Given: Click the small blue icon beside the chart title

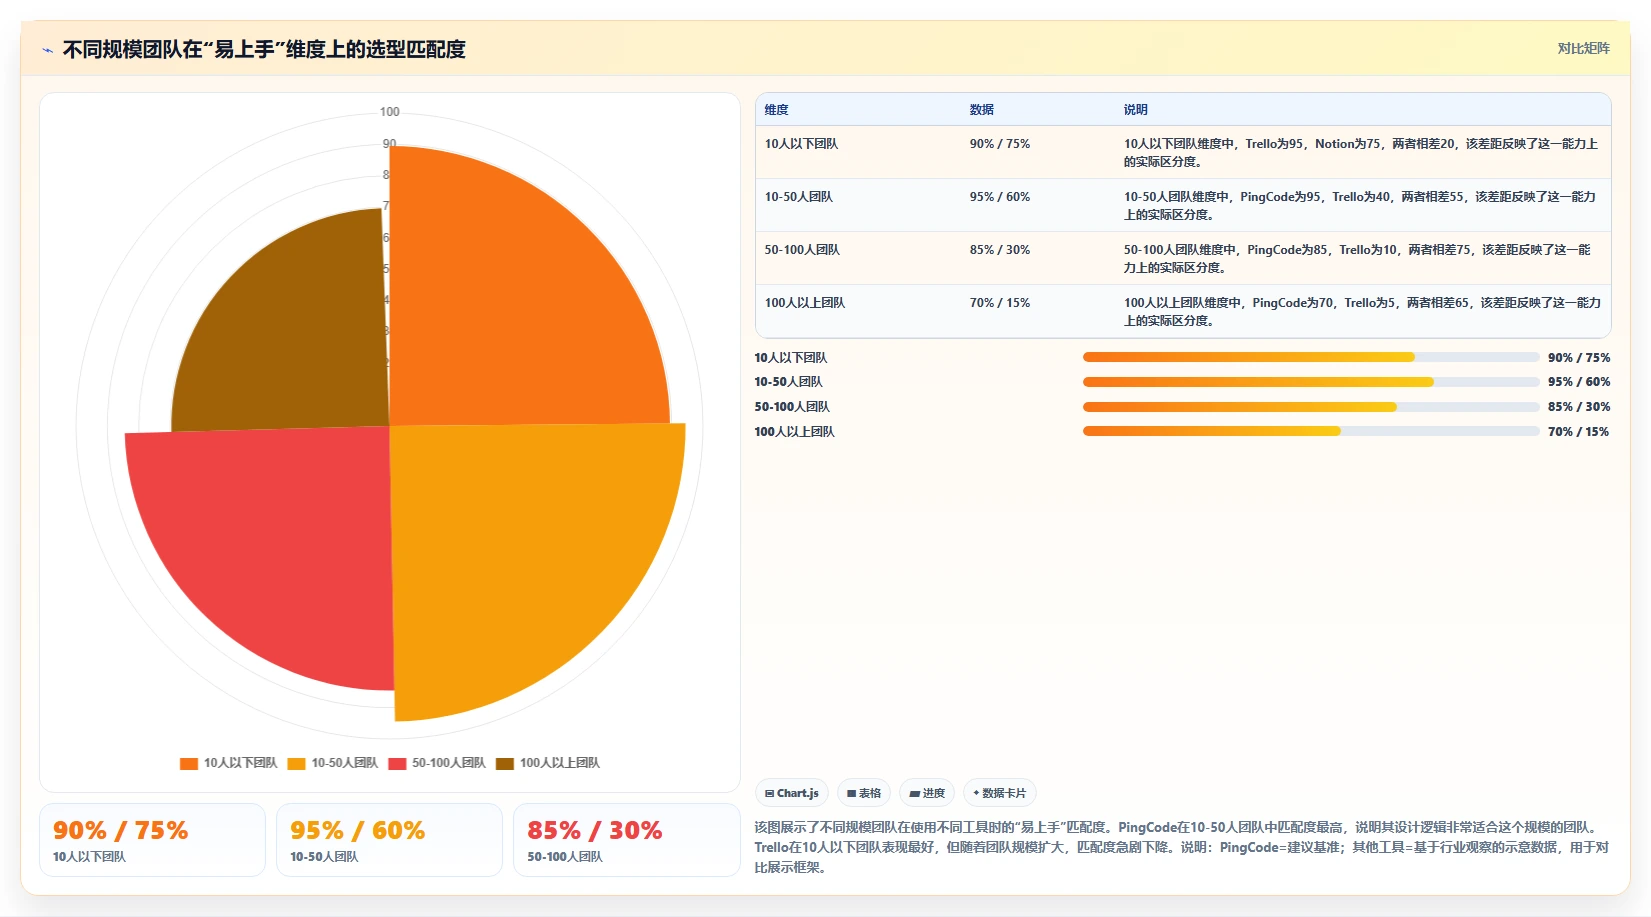Looking at the screenshot, I should click(47, 50).
